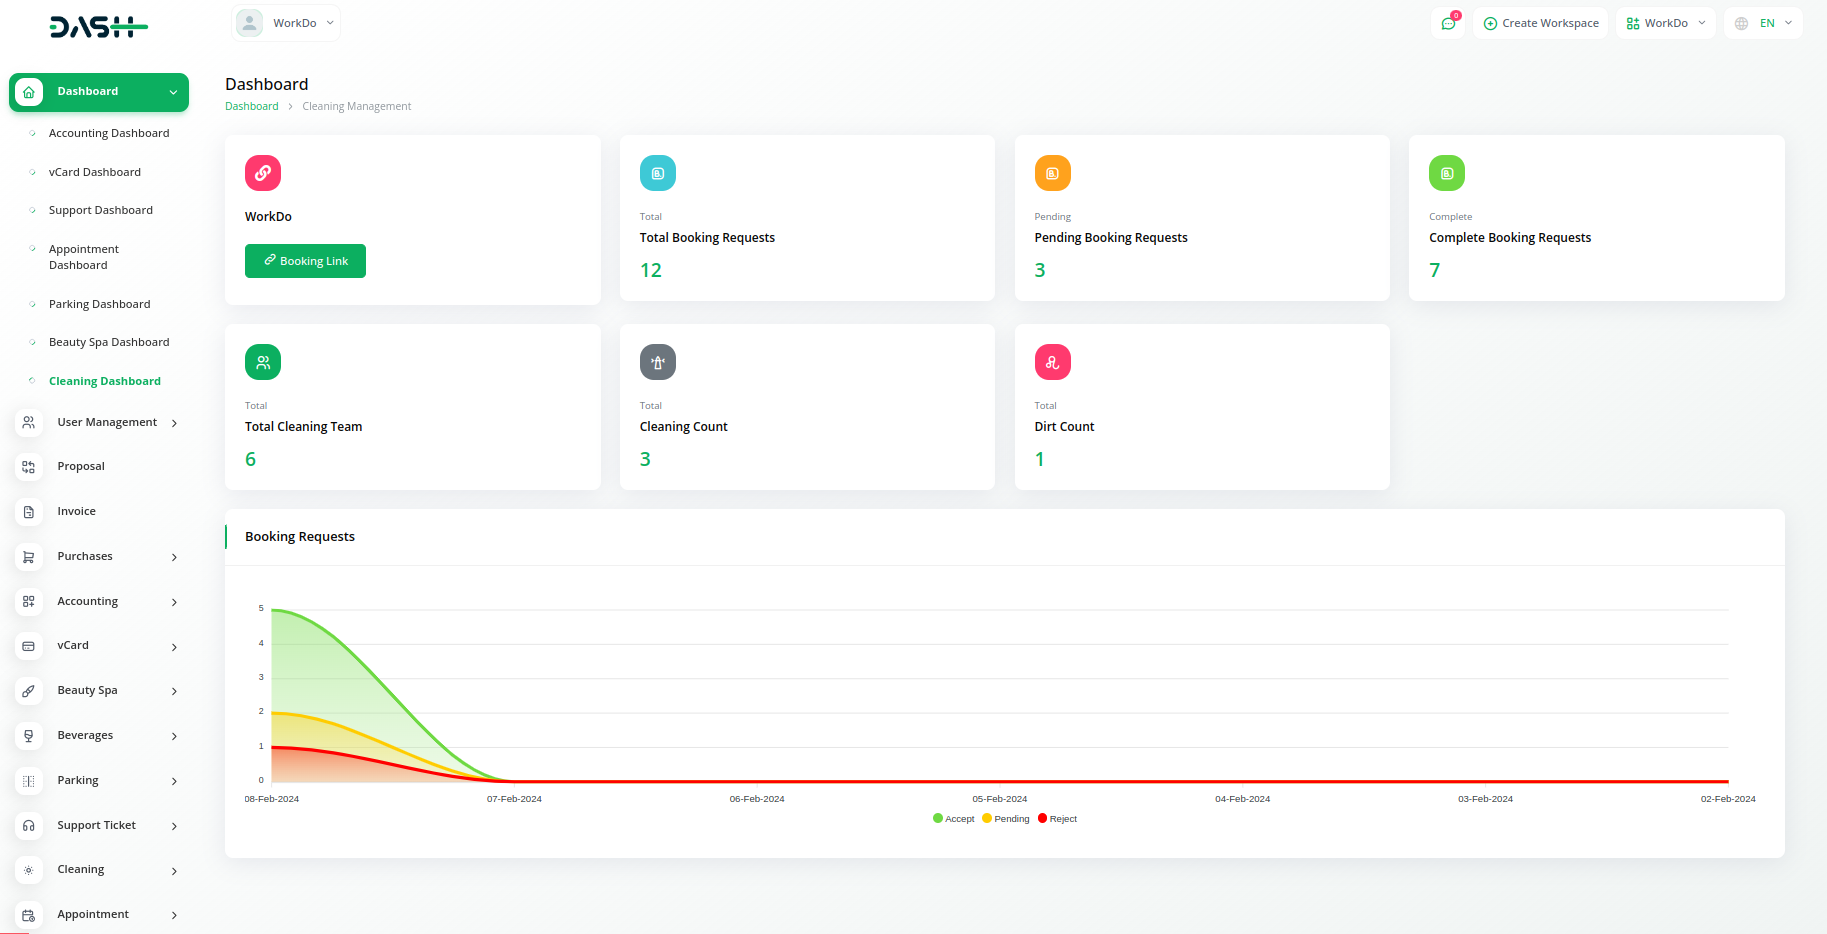Click the orange Pending Booking Requests icon
This screenshot has height=934, width=1827.
pyautogui.click(x=1052, y=173)
